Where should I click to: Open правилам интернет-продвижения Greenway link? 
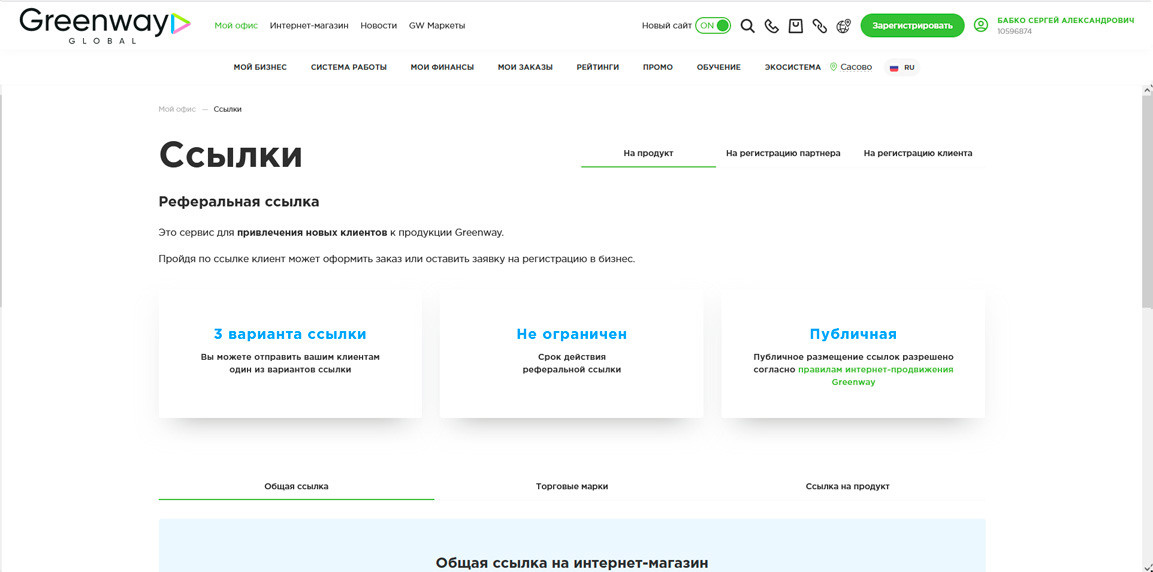875,376
